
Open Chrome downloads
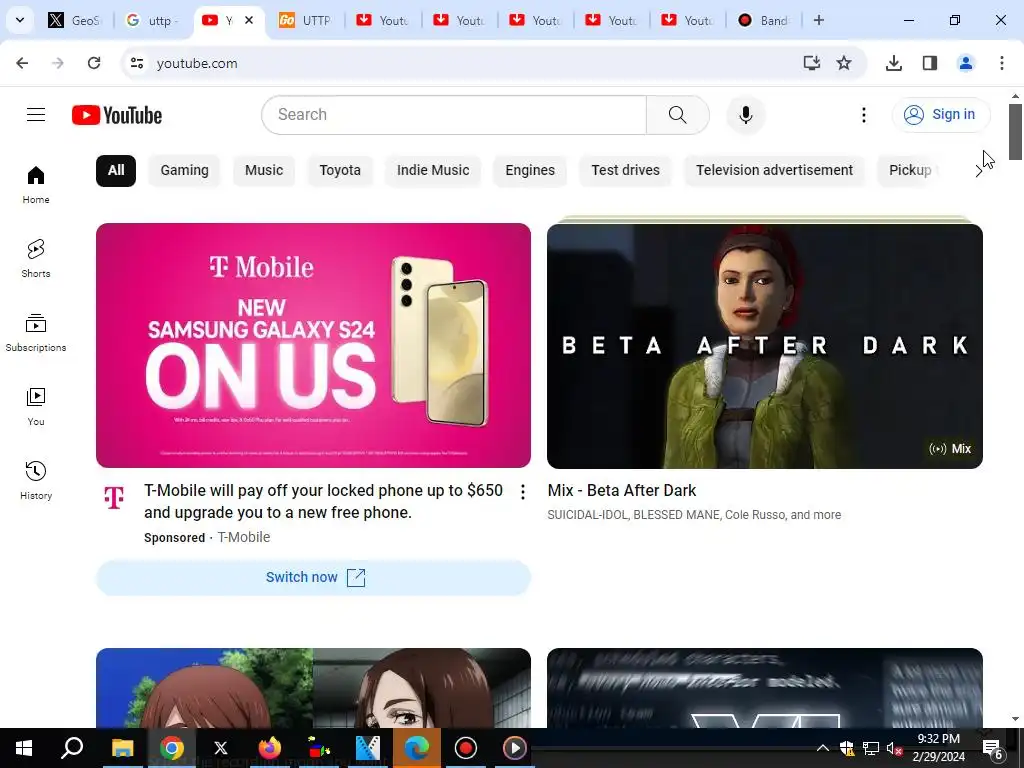point(893,63)
